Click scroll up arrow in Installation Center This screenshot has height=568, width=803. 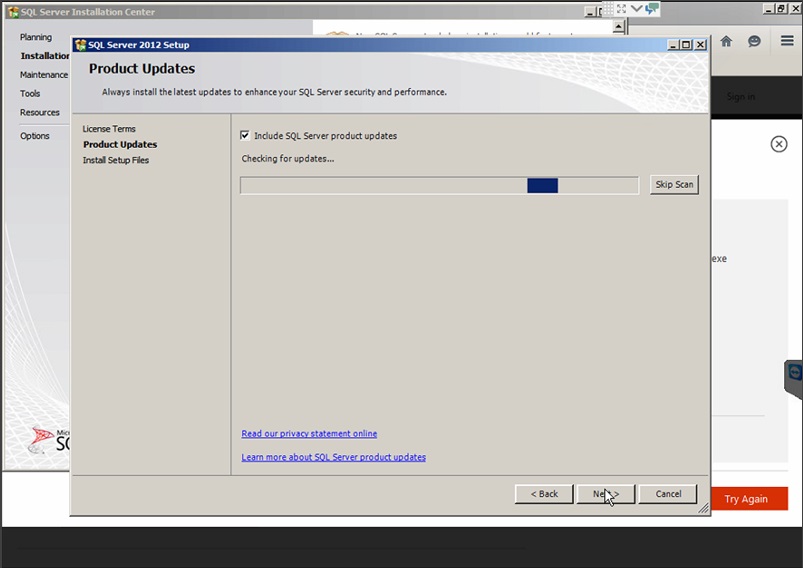(619, 27)
